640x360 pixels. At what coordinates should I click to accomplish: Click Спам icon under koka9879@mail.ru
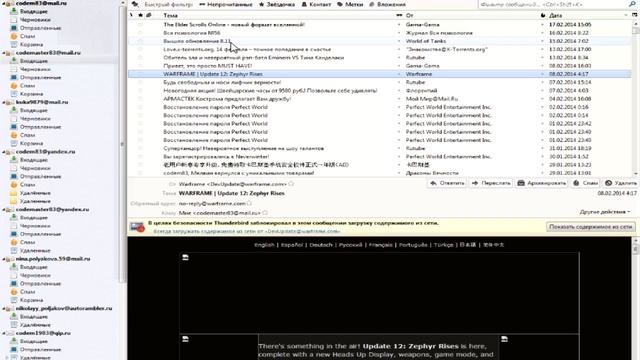coord(14,135)
